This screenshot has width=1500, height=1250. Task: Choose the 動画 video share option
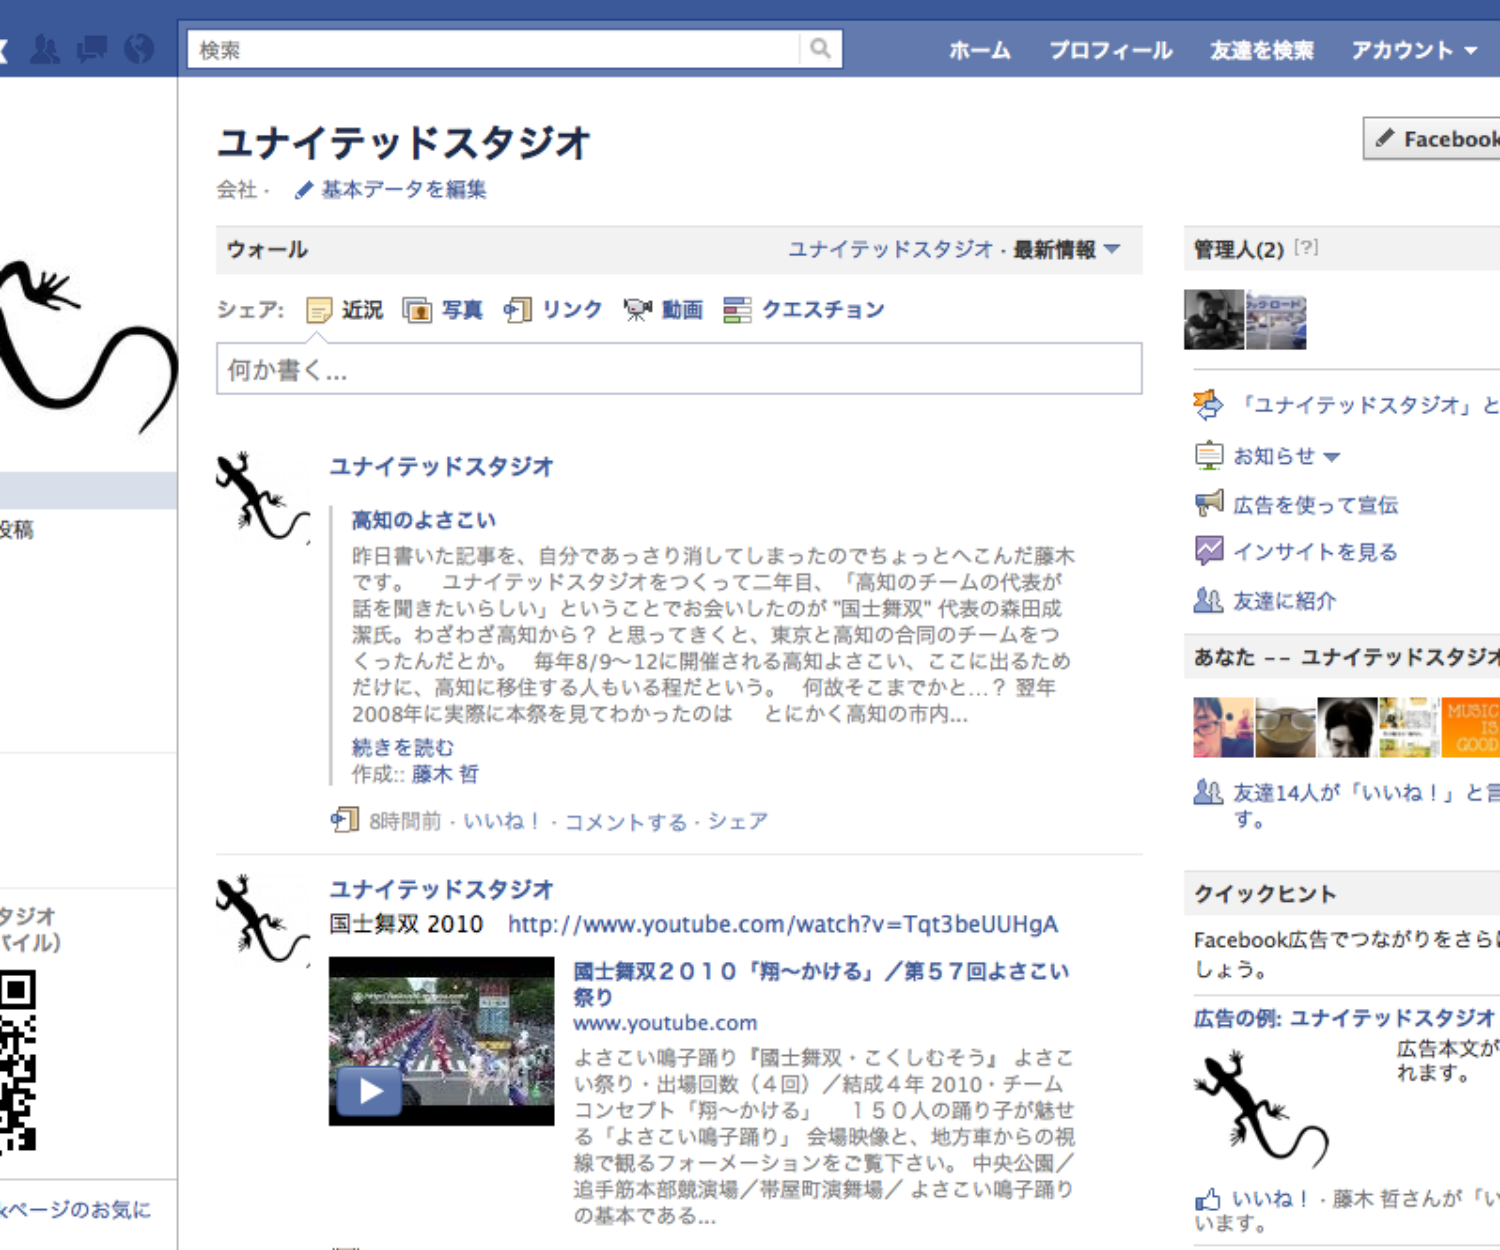[663, 310]
